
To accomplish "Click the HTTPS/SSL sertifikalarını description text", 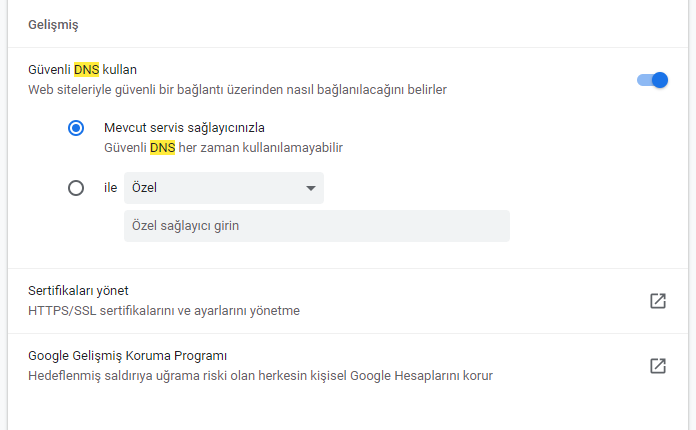I will (x=164, y=311).
